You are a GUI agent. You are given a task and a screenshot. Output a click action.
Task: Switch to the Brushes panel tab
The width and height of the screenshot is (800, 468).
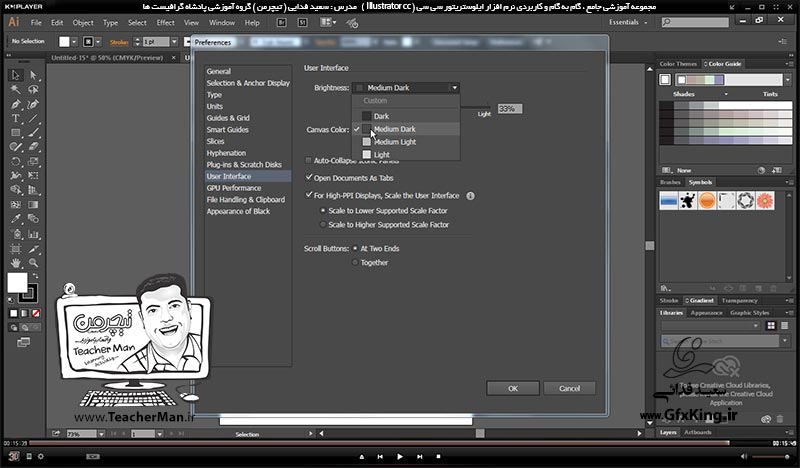tap(670, 182)
